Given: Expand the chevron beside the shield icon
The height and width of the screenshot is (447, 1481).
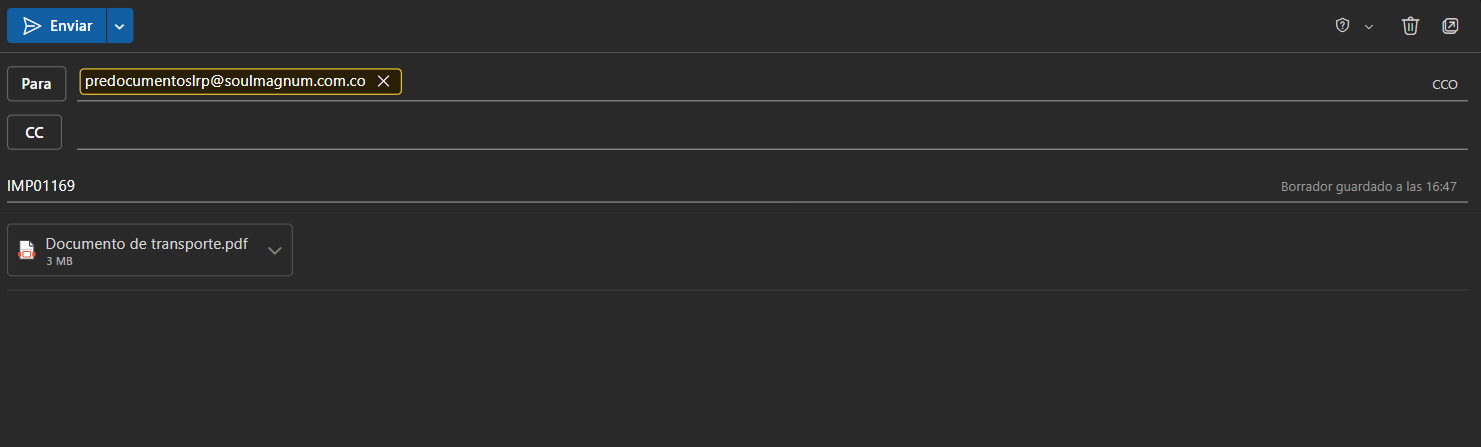Looking at the screenshot, I should coord(1369,26).
